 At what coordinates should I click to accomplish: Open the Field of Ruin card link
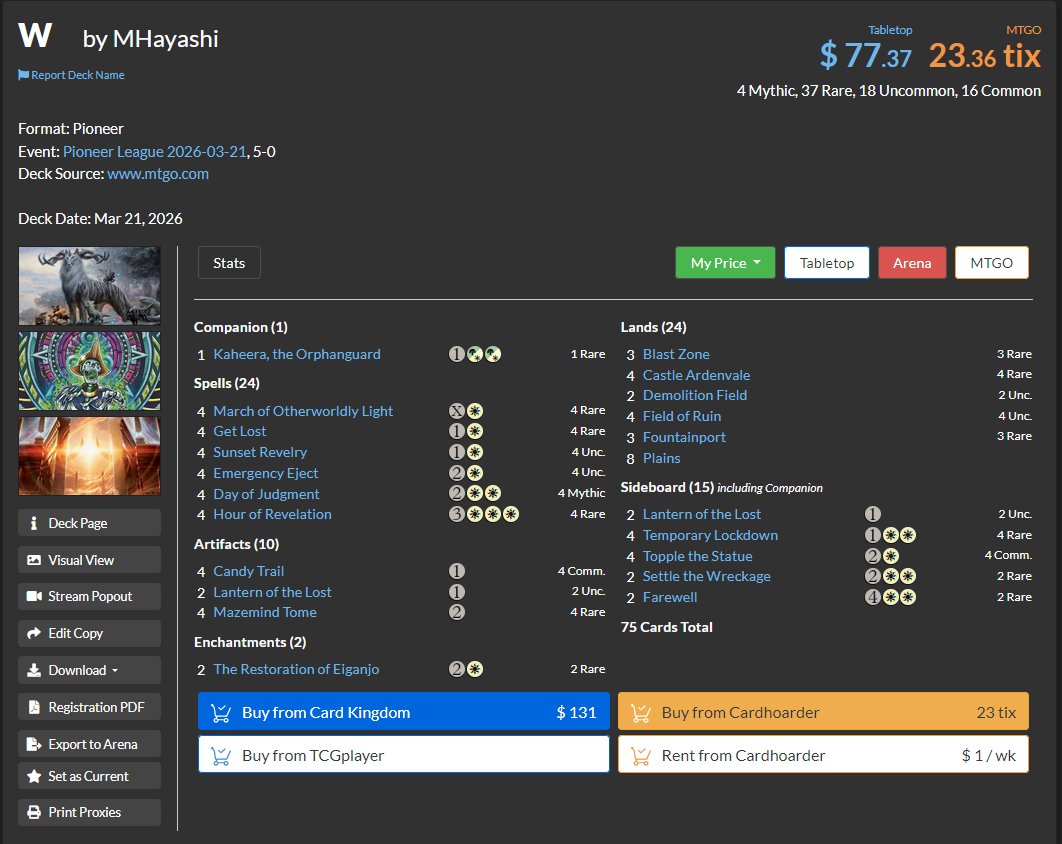[681, 417]
